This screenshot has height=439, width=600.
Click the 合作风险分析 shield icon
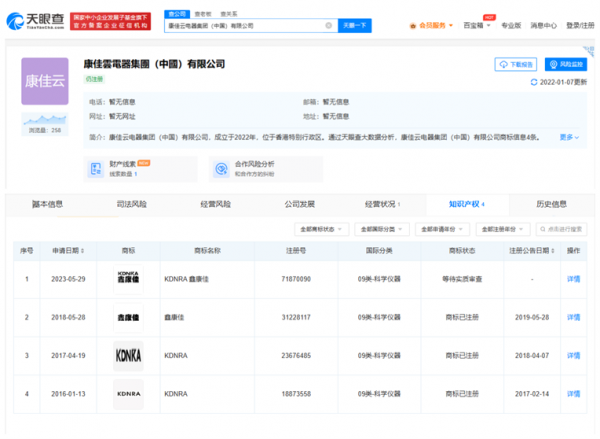coord(221,169)
